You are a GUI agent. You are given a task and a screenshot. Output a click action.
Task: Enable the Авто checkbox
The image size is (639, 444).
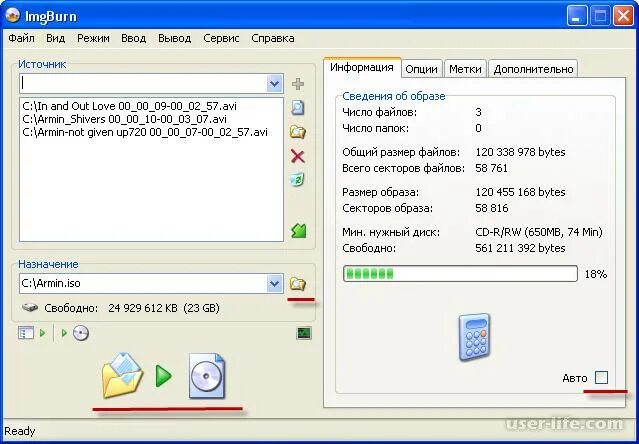point(601,378)
